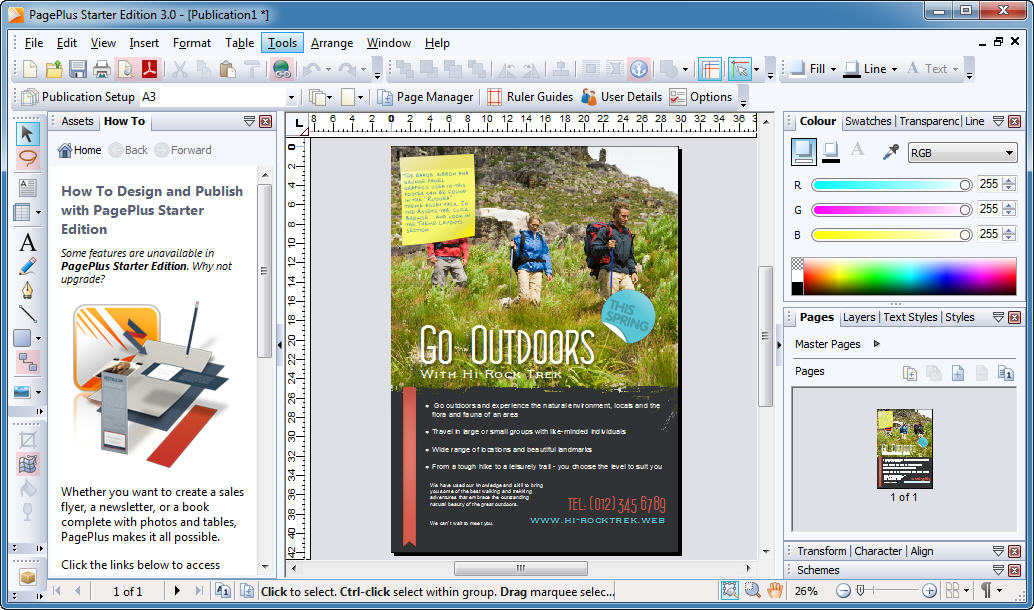Open the Colour panel options triangle menu
This screenshot has width=1034, height=610.
pos(998,121)
